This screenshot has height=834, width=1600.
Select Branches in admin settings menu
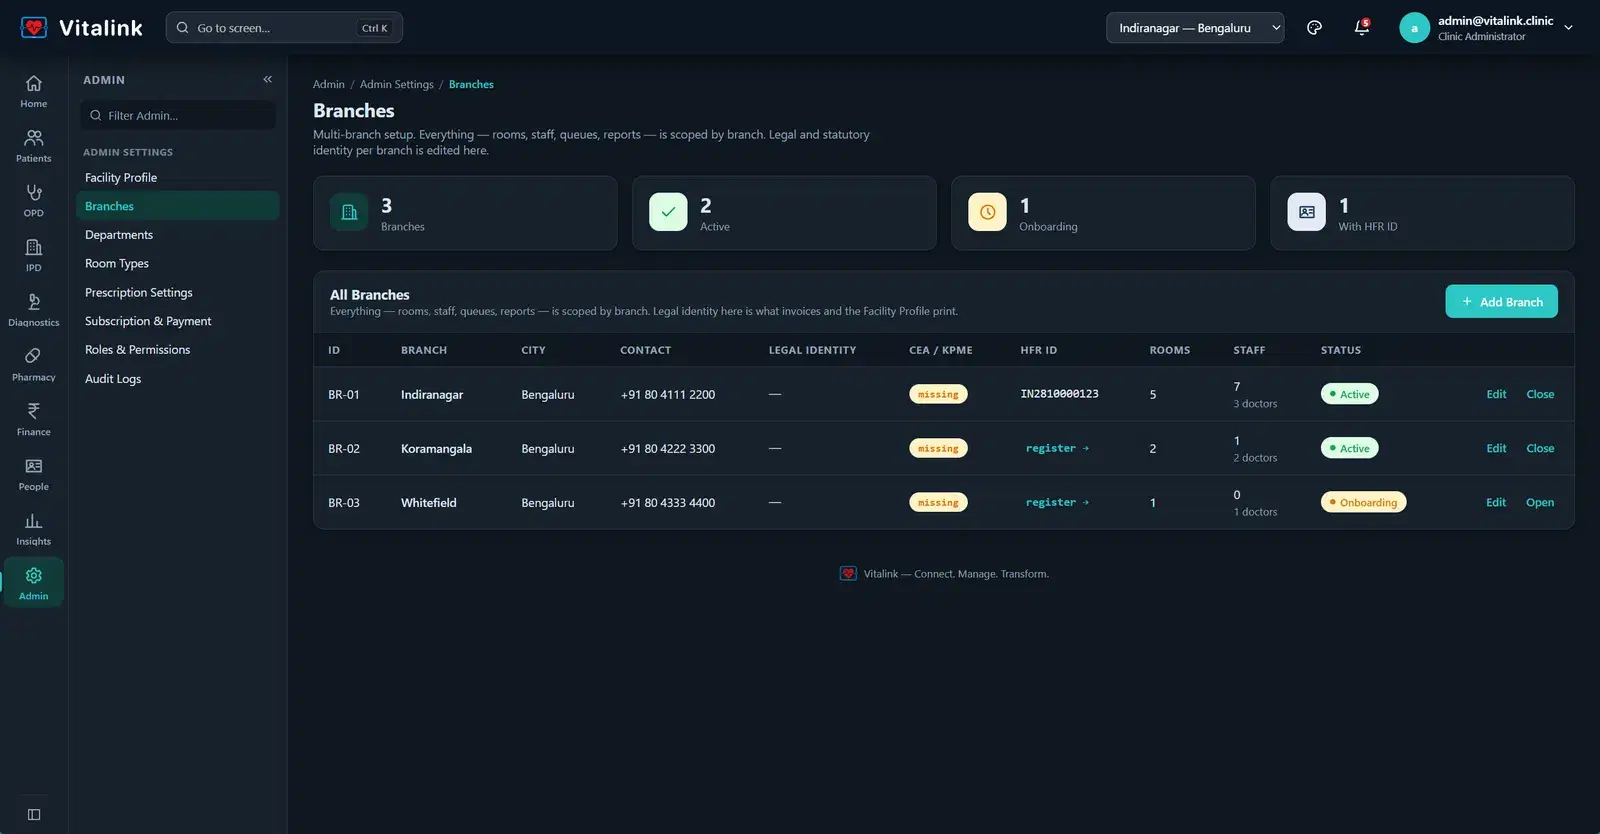click(178, 206)
